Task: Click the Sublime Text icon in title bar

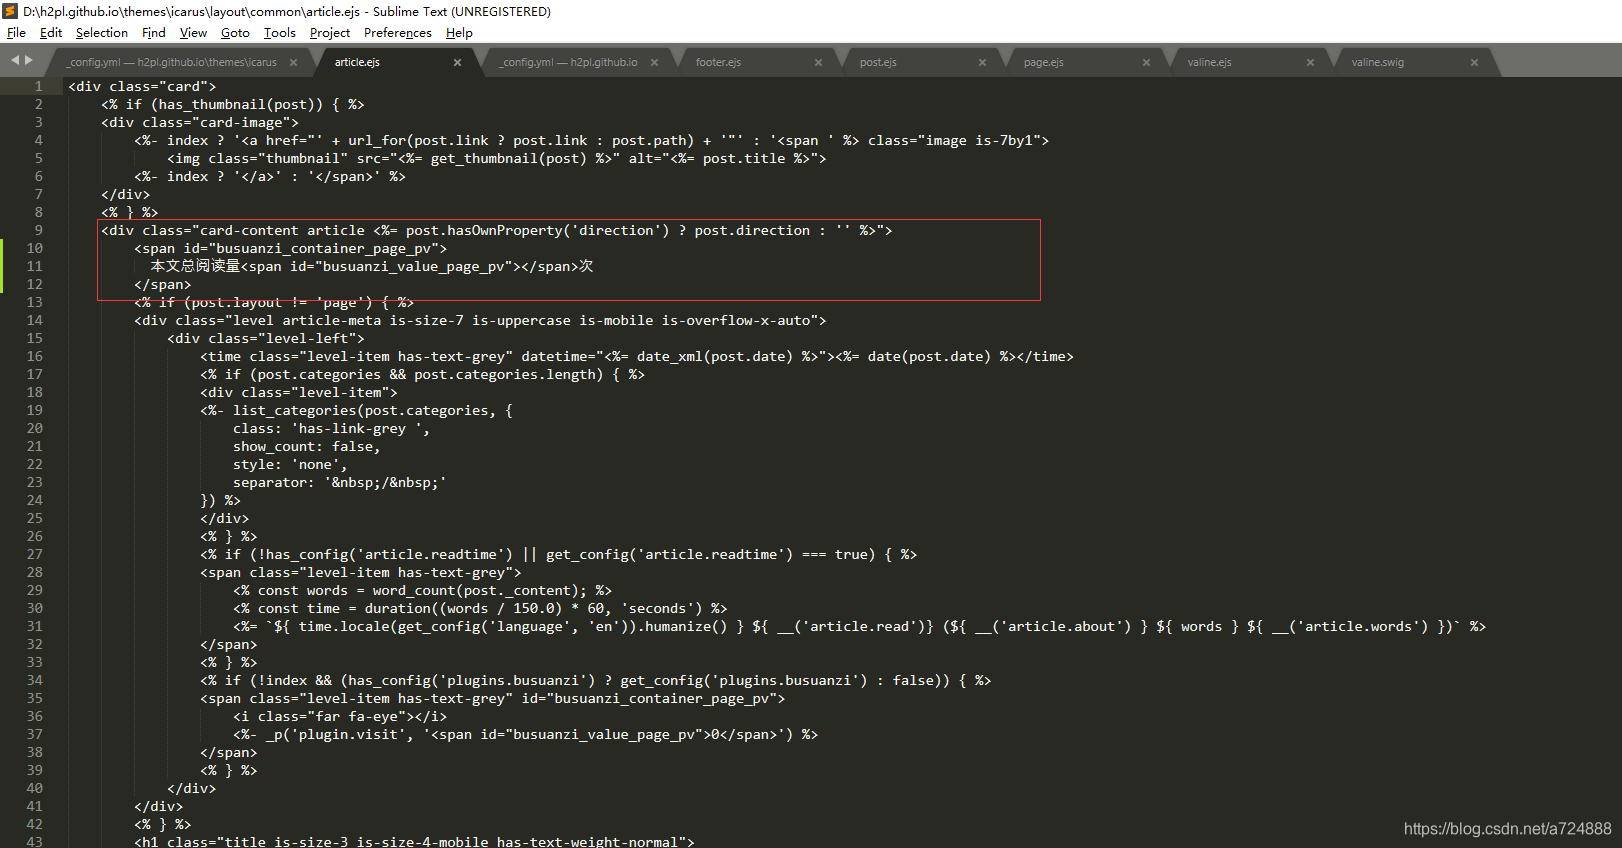Action: 10,11
